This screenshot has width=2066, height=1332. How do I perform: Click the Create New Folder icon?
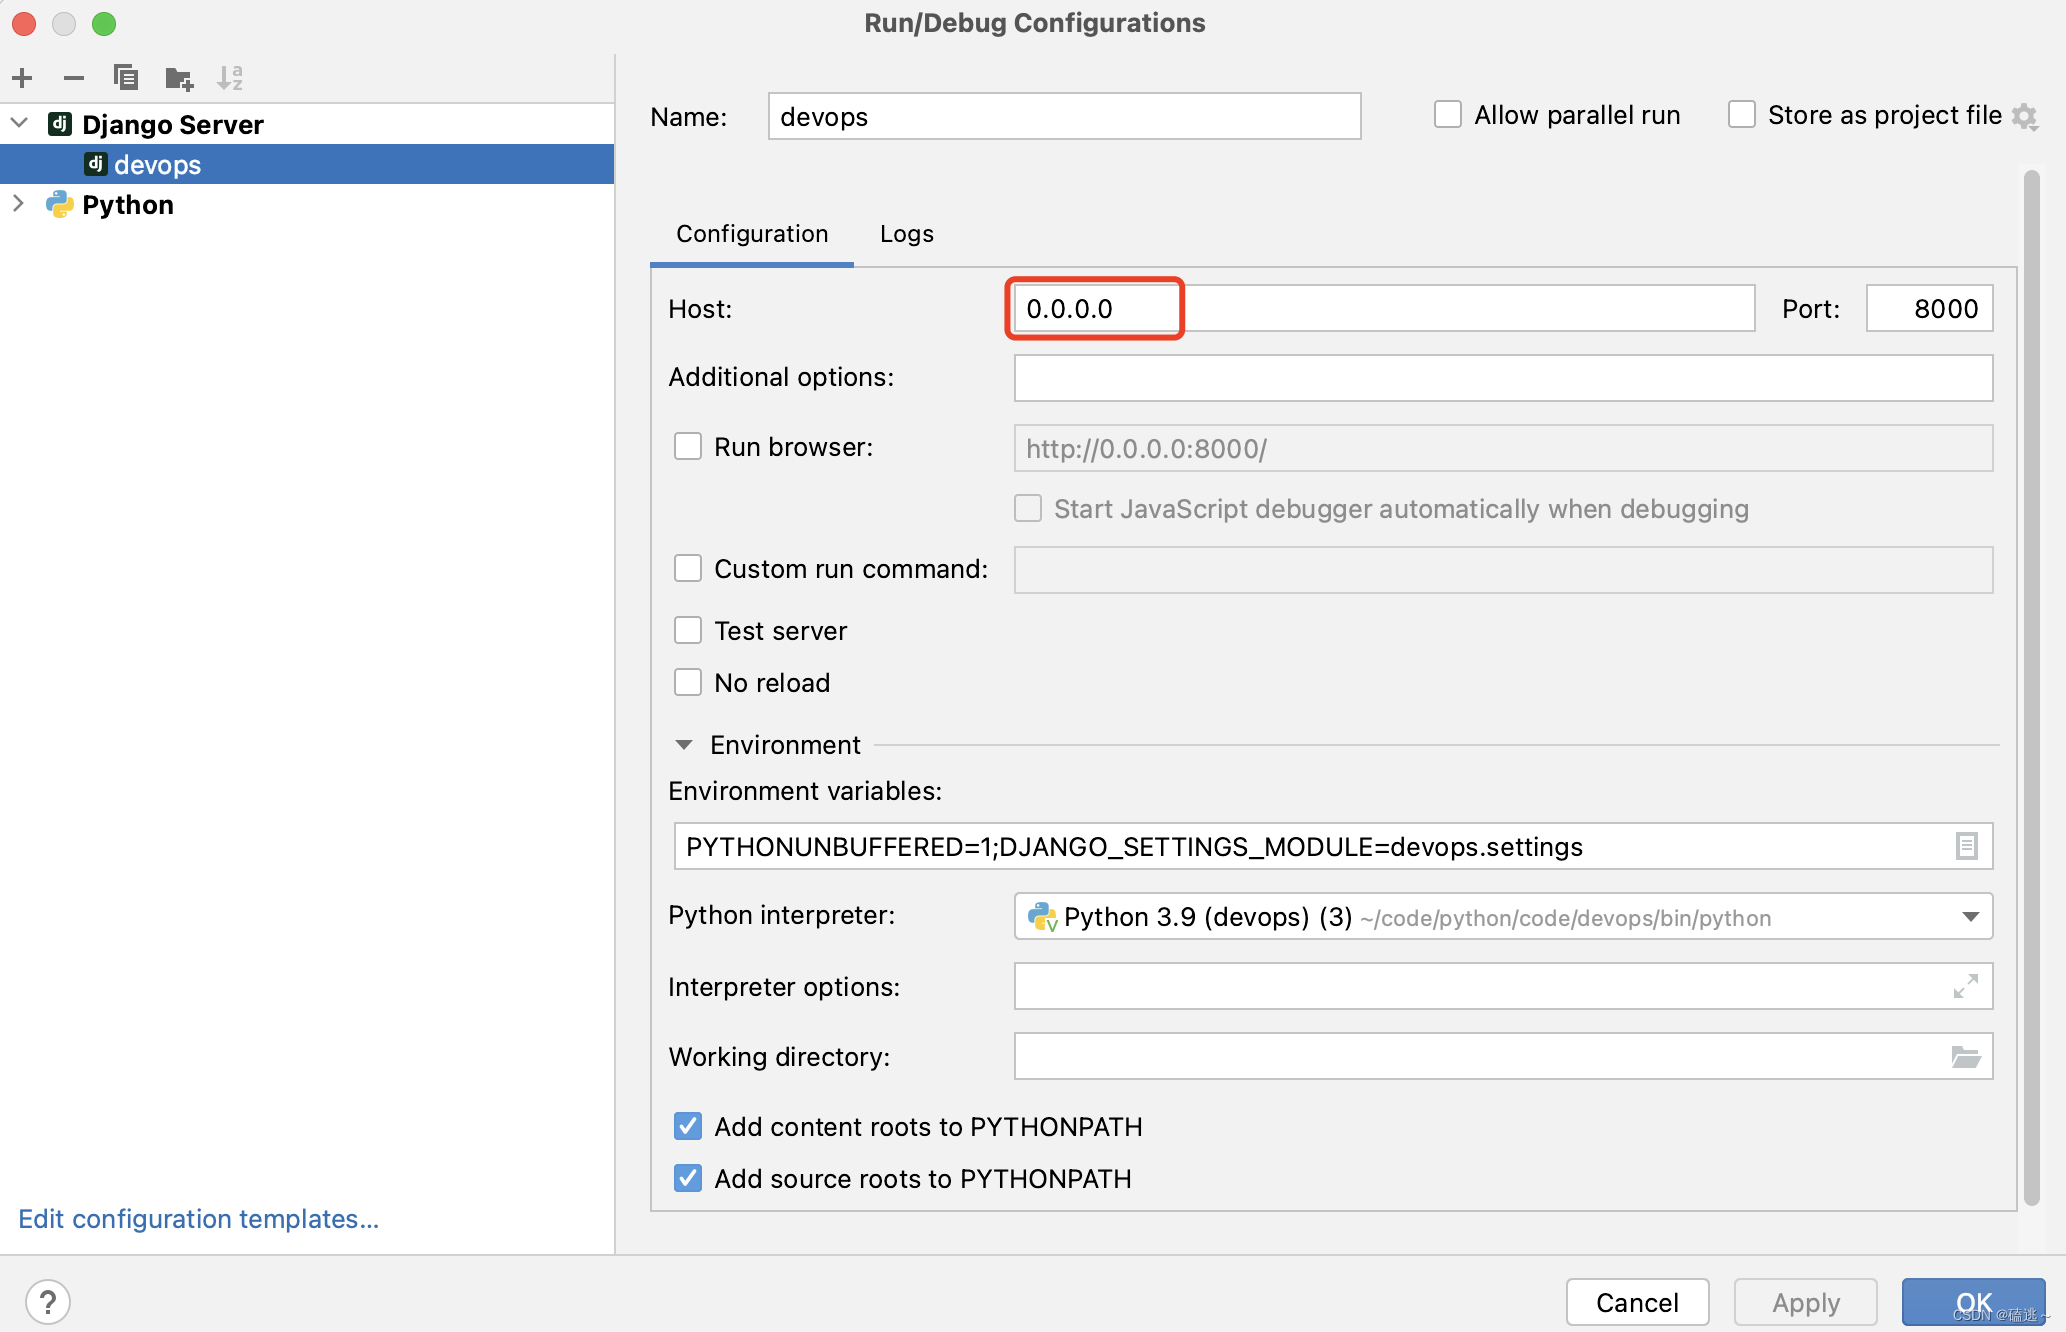[179, 78]
